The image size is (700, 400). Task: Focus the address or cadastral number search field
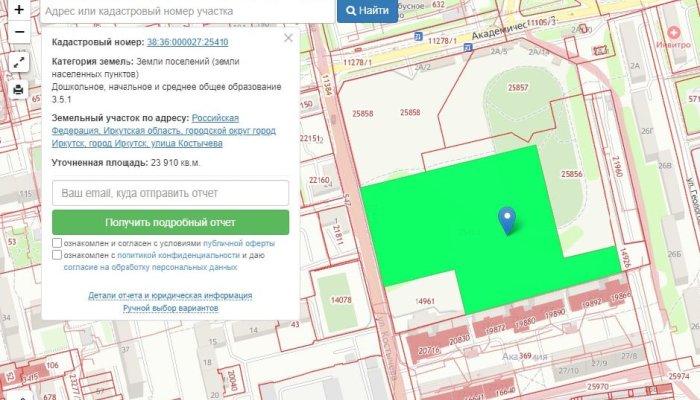[x=188, y=11]
